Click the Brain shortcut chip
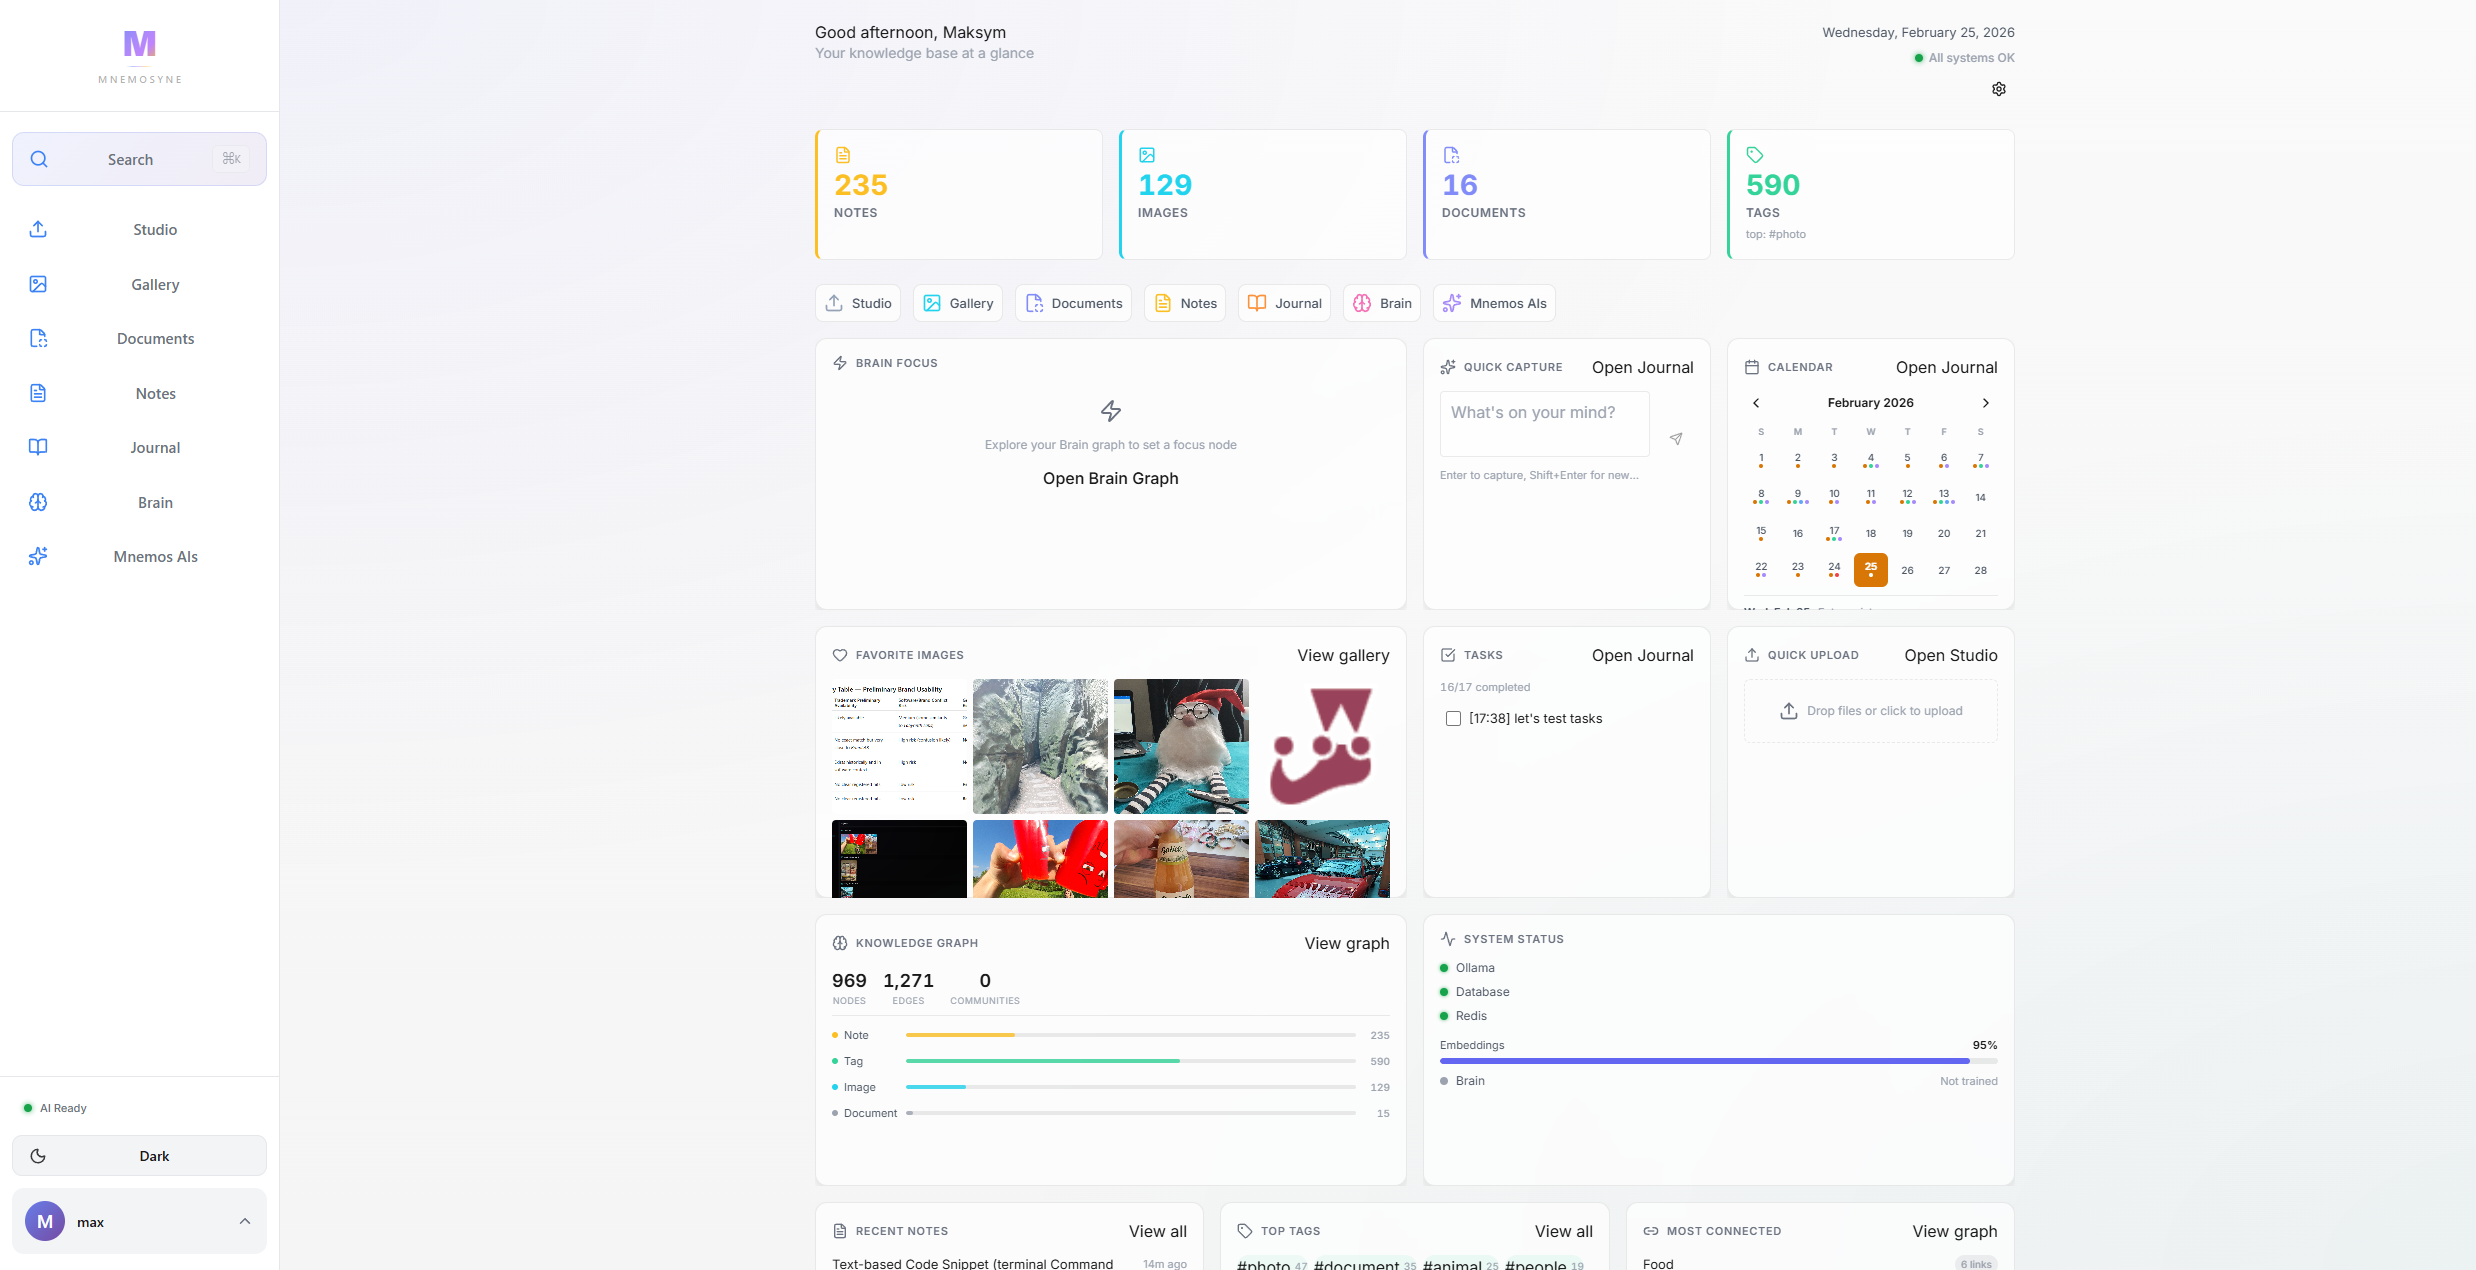Image resolution: width=2476 pixels, height=1270 pixels. coord(1382,303)
